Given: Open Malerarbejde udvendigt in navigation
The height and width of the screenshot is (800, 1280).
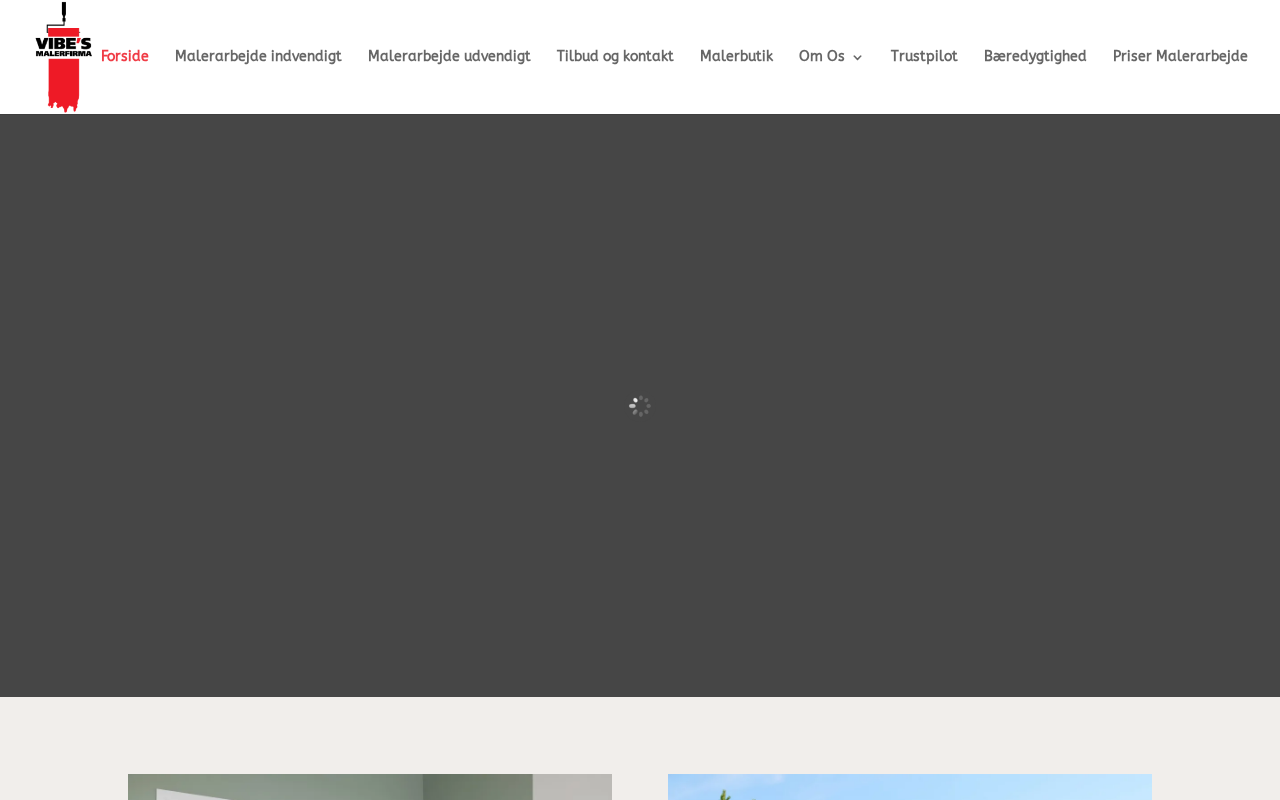Looking at the screenshot, I should tap(449, 57).
